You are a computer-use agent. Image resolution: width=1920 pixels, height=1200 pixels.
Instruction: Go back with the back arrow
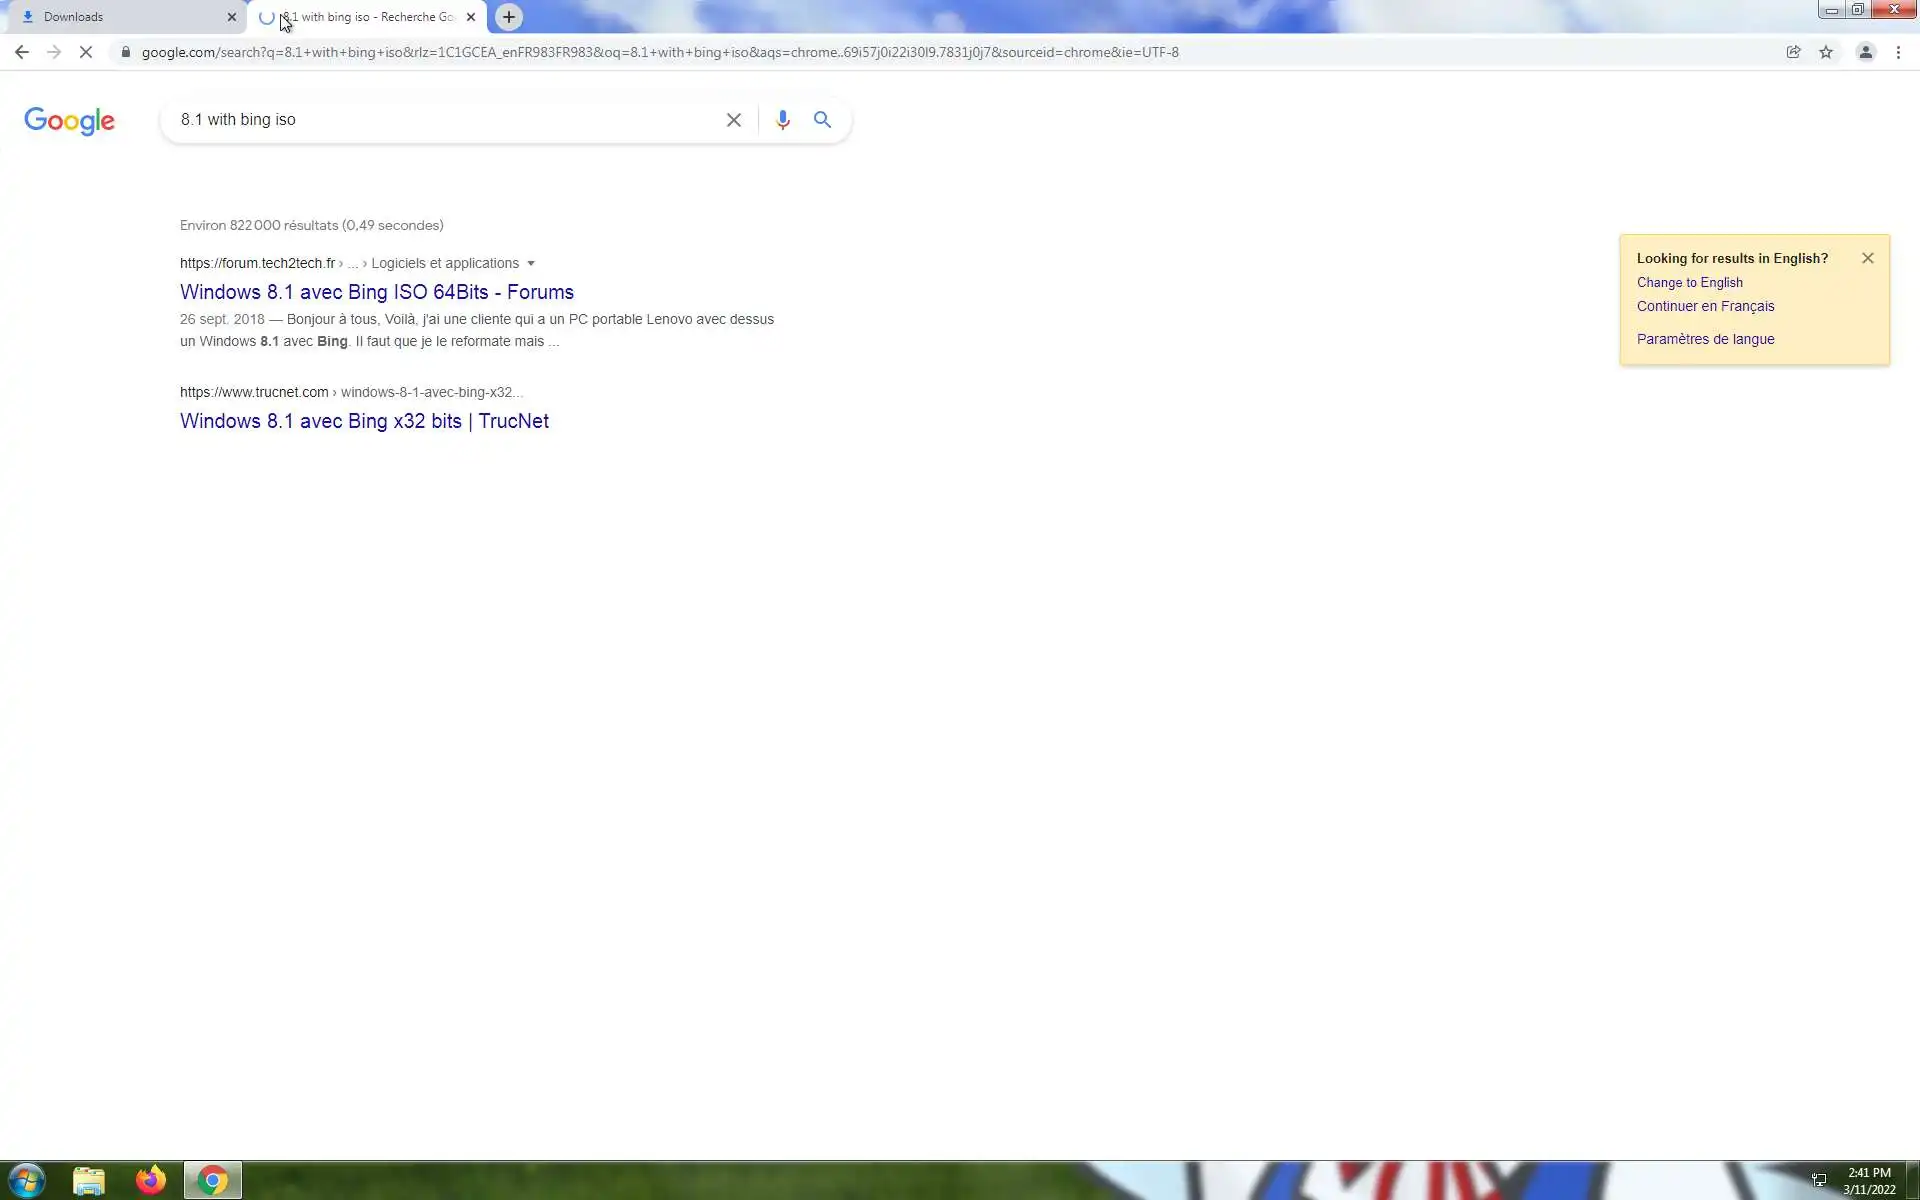coord(22,52)
